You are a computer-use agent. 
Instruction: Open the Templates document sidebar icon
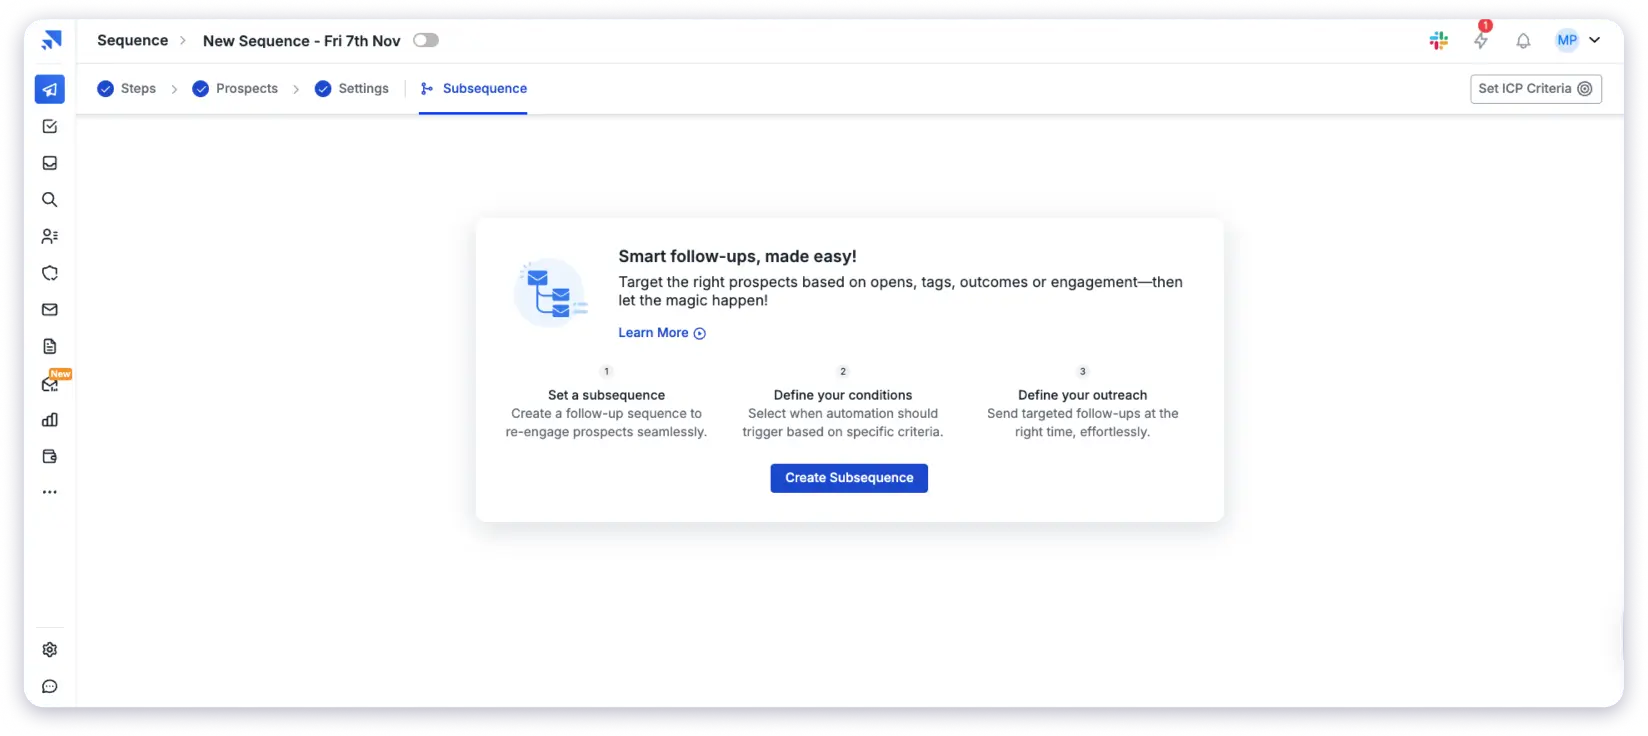(x=50, y=346)
